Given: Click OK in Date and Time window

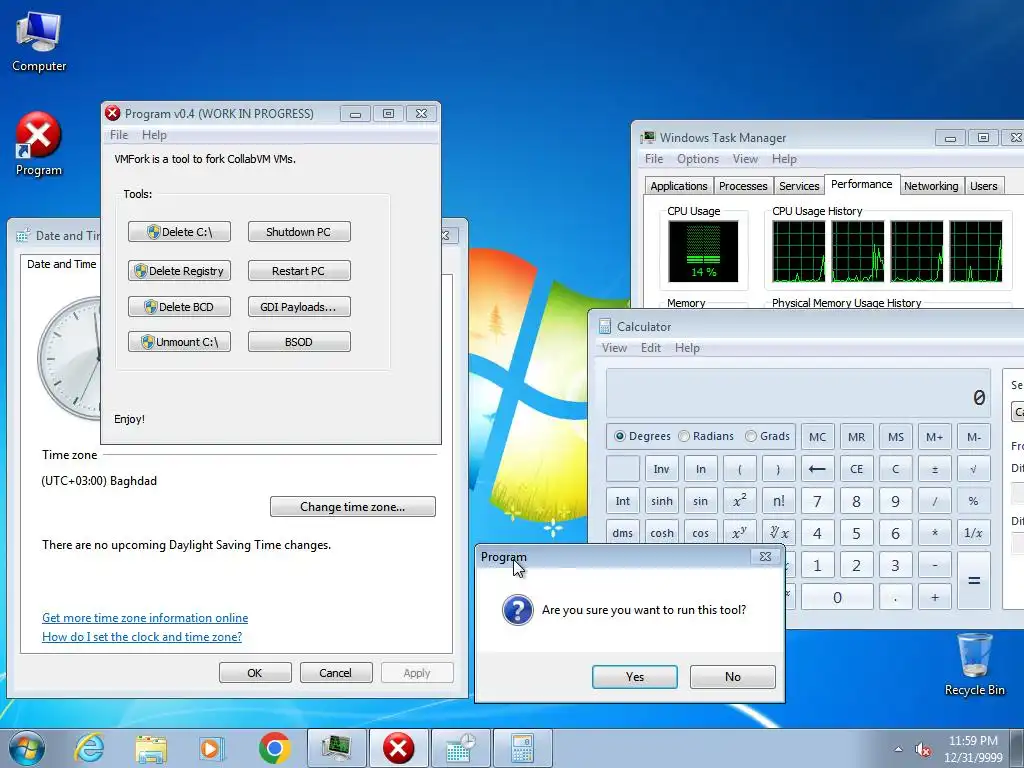Looking at the screenshot, I should pos(255,673).
